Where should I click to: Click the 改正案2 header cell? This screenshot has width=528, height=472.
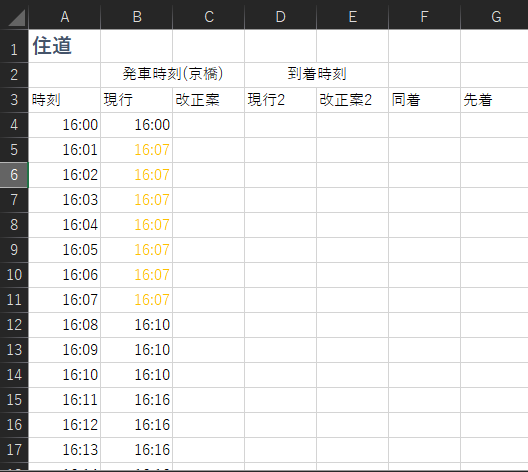[353, 100]
